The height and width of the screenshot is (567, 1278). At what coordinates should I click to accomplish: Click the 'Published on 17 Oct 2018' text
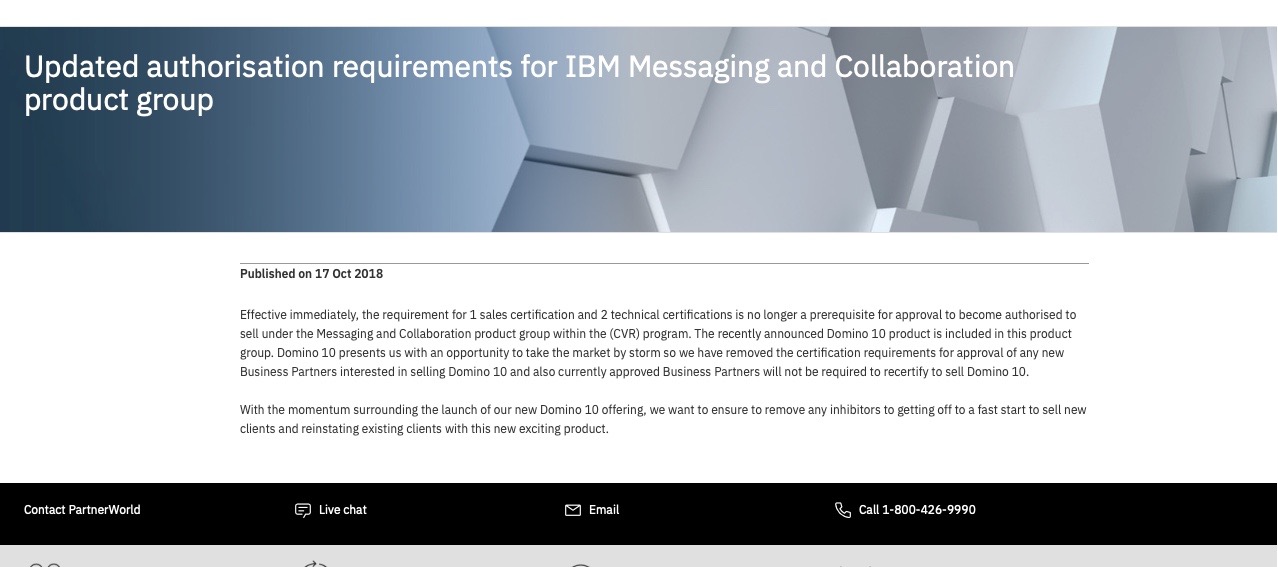pos(311,274)
